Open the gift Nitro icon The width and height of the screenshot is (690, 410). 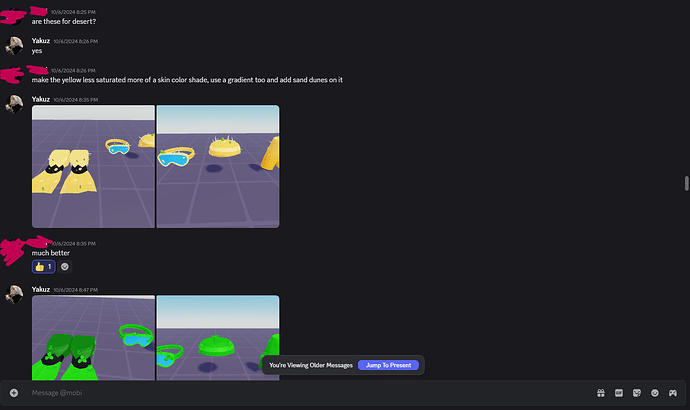601,393
